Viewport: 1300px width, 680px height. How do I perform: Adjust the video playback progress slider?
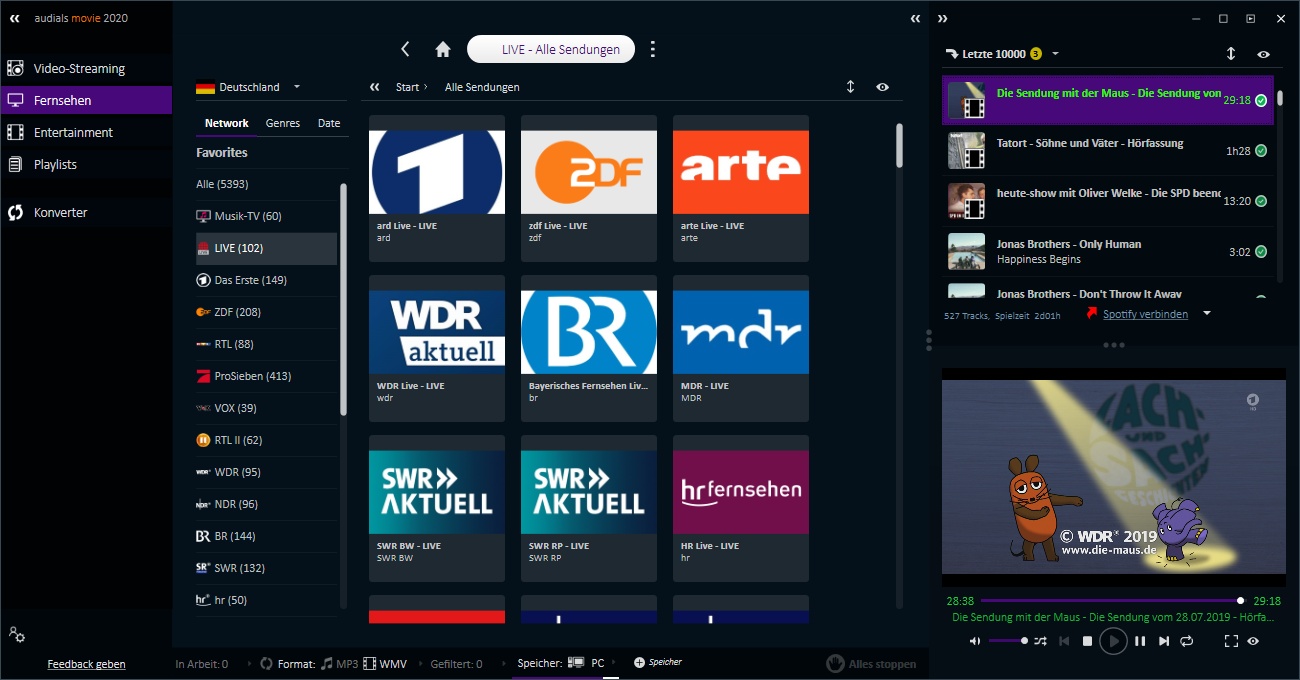coord(1110,601)
